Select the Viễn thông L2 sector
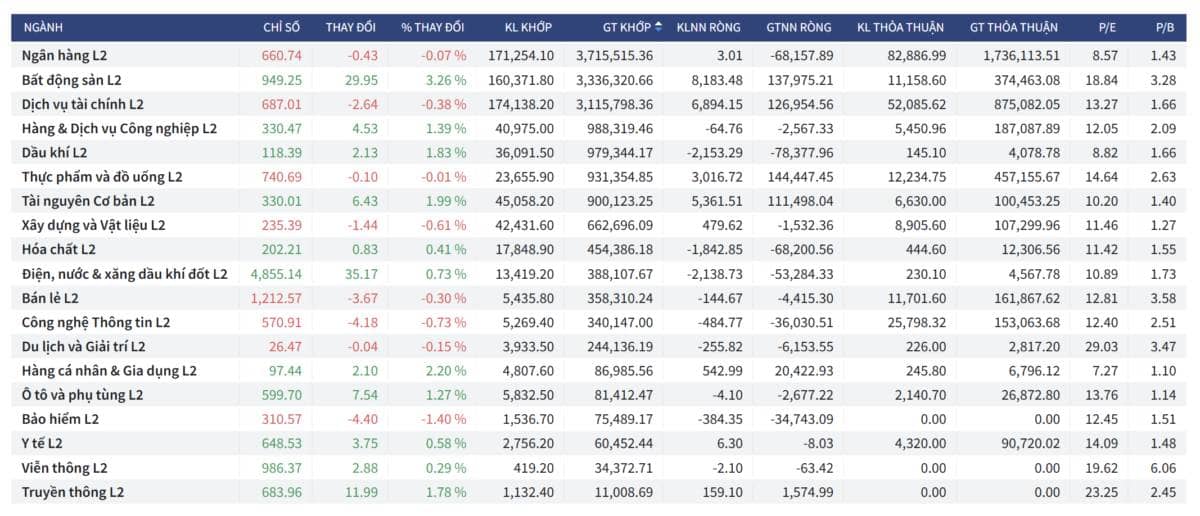Screen dimensions: 1200x516 coord(65,468)
